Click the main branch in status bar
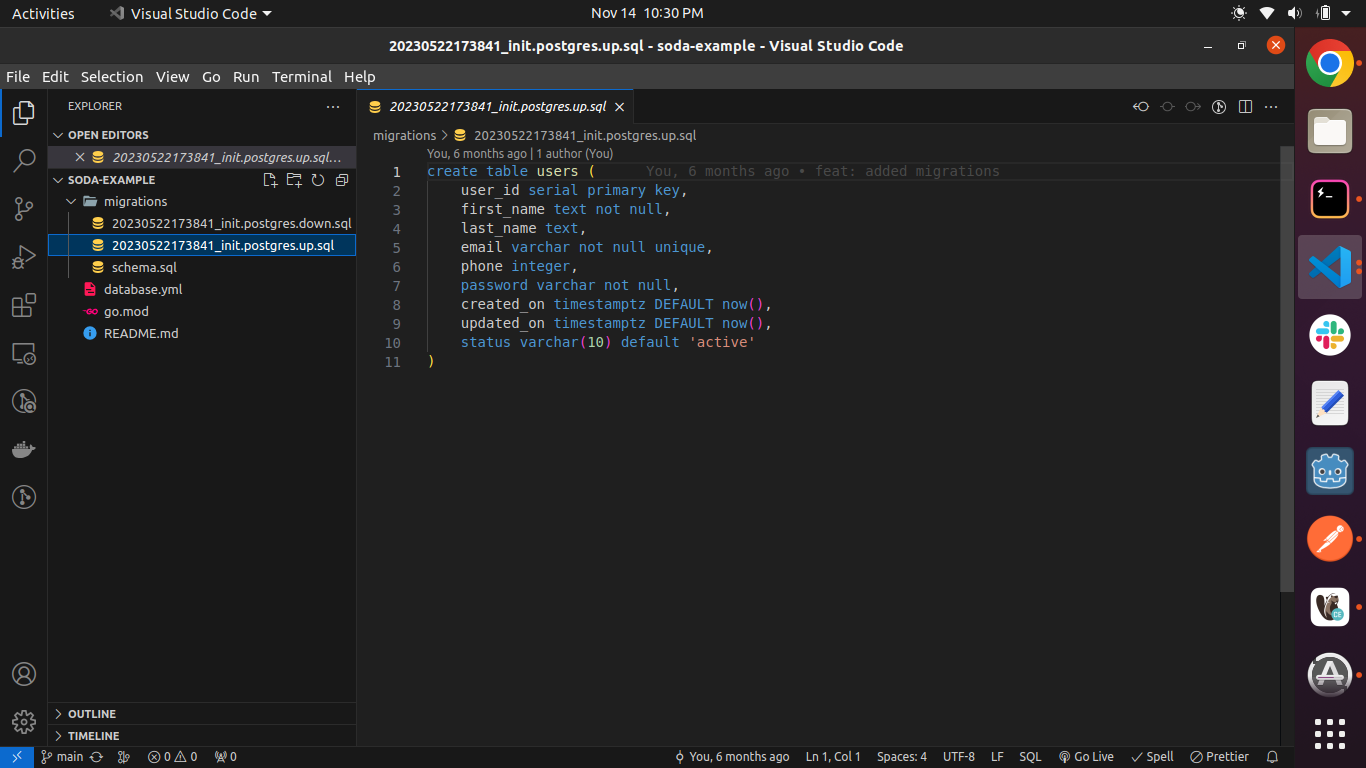 click(62, 757)
